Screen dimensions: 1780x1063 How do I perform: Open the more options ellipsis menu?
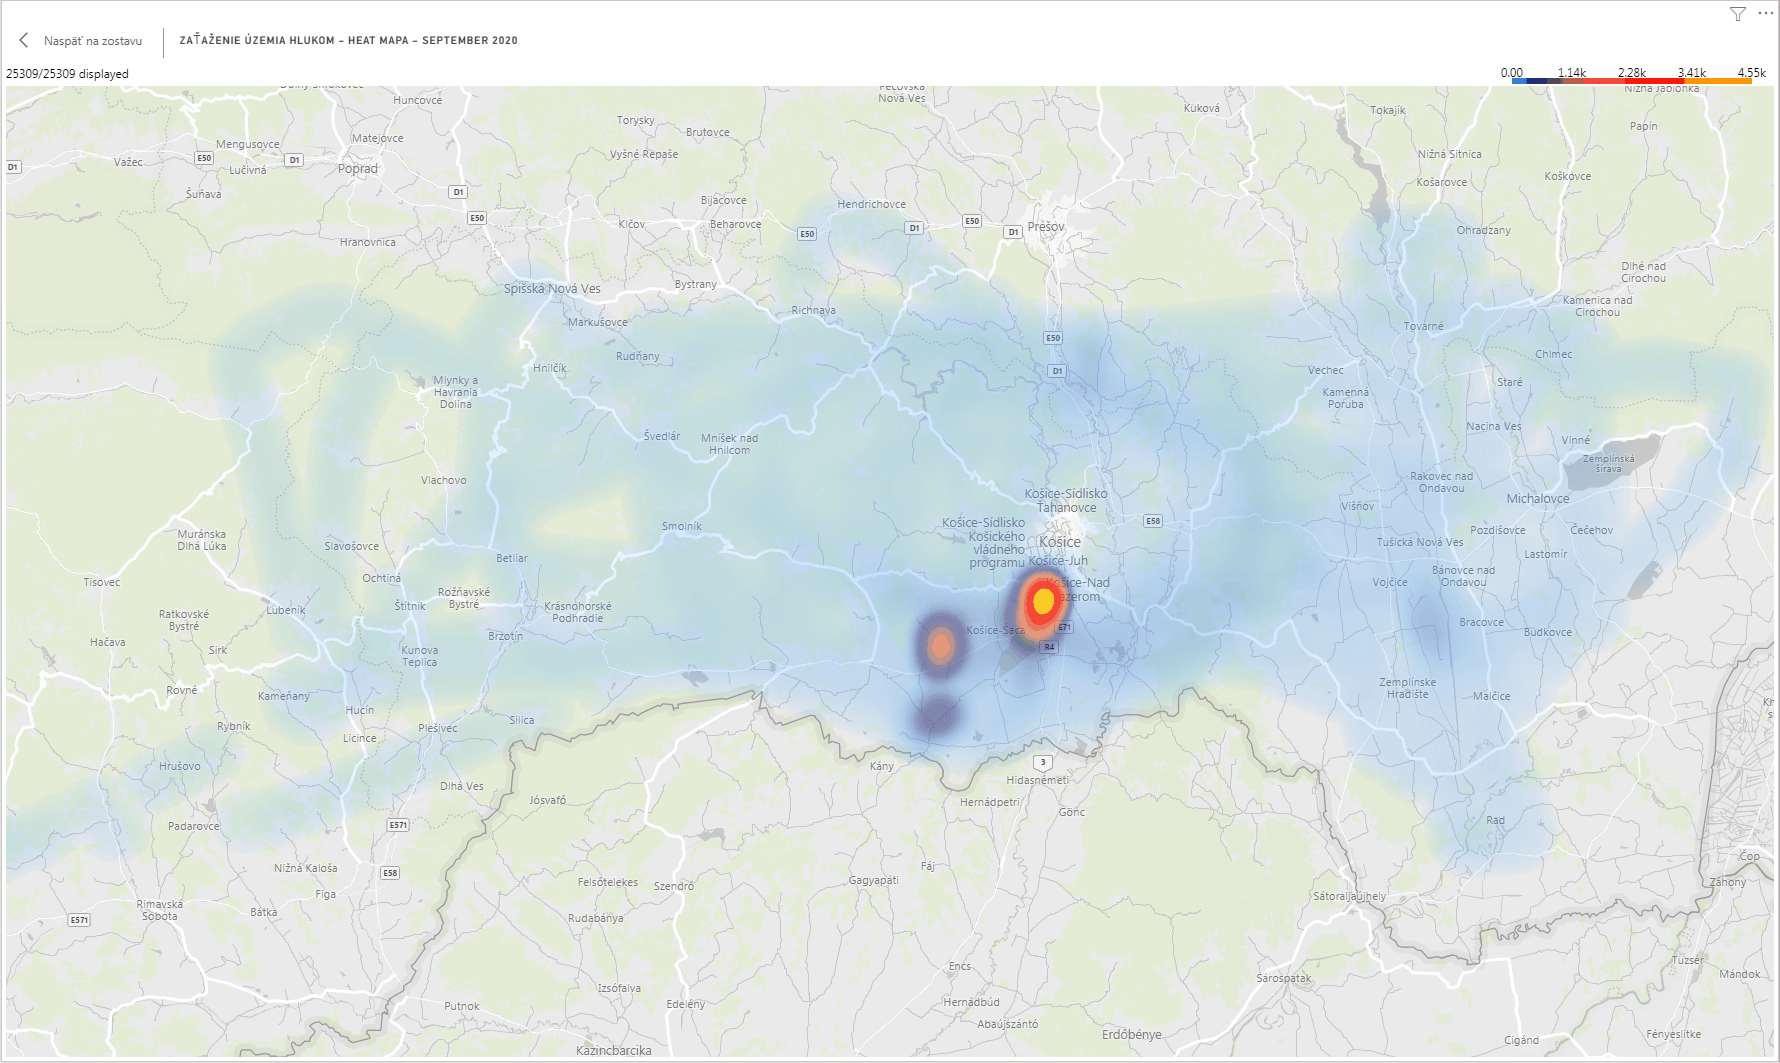1764,14
